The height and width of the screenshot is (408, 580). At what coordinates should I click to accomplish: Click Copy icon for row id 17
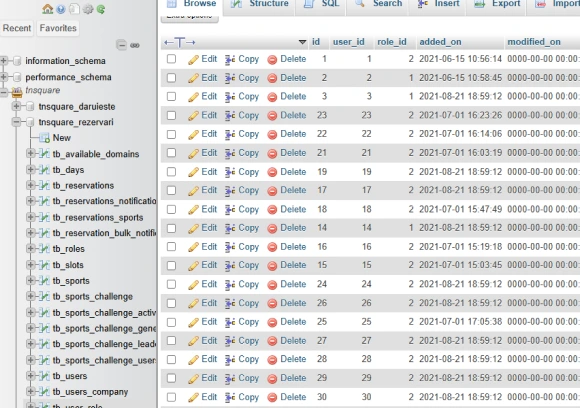tap(230, 190)
